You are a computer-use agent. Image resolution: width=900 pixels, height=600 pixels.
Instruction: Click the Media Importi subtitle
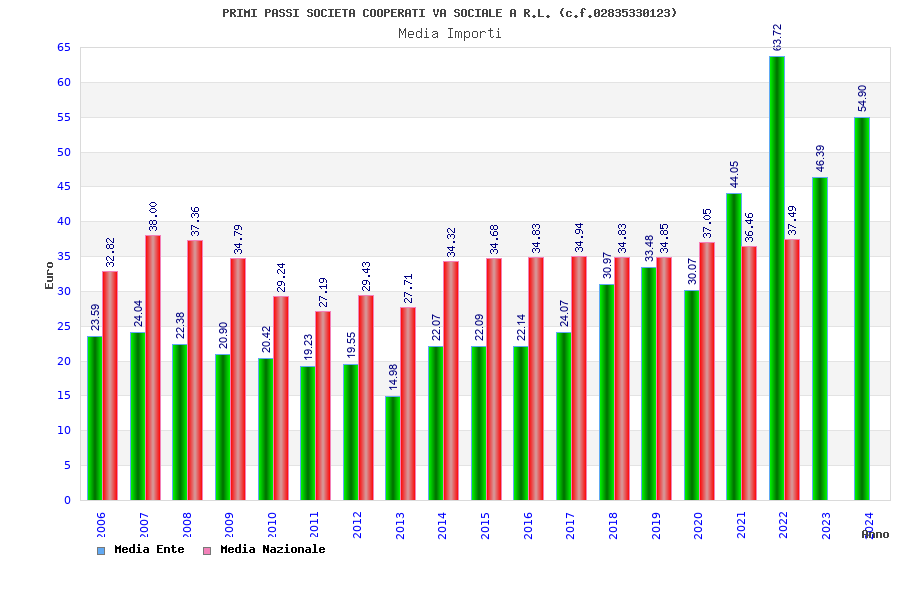pos(449,33)
